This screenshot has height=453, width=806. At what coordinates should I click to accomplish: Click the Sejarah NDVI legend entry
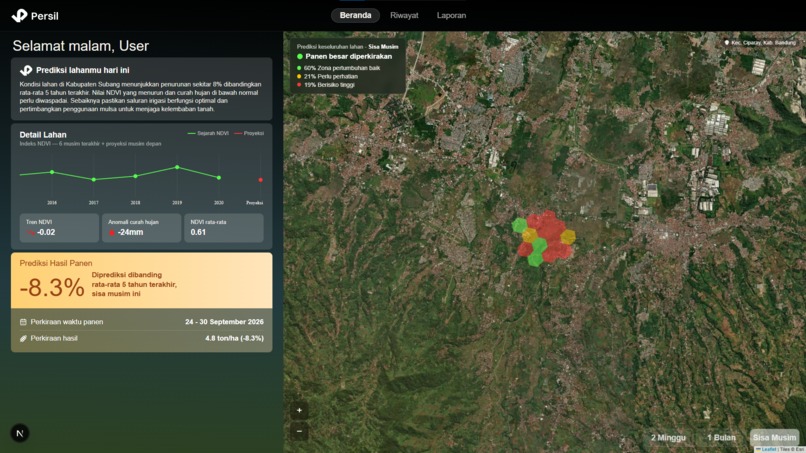pyautogui.click(x=208, y=133)
